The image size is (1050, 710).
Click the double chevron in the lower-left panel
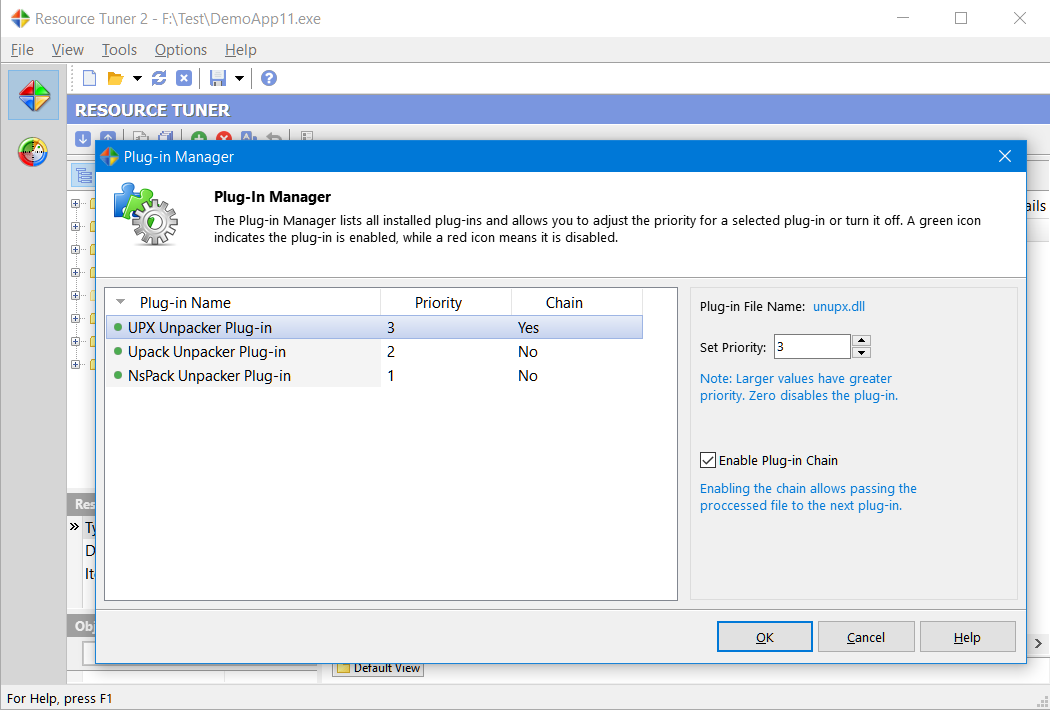[74, 526]
